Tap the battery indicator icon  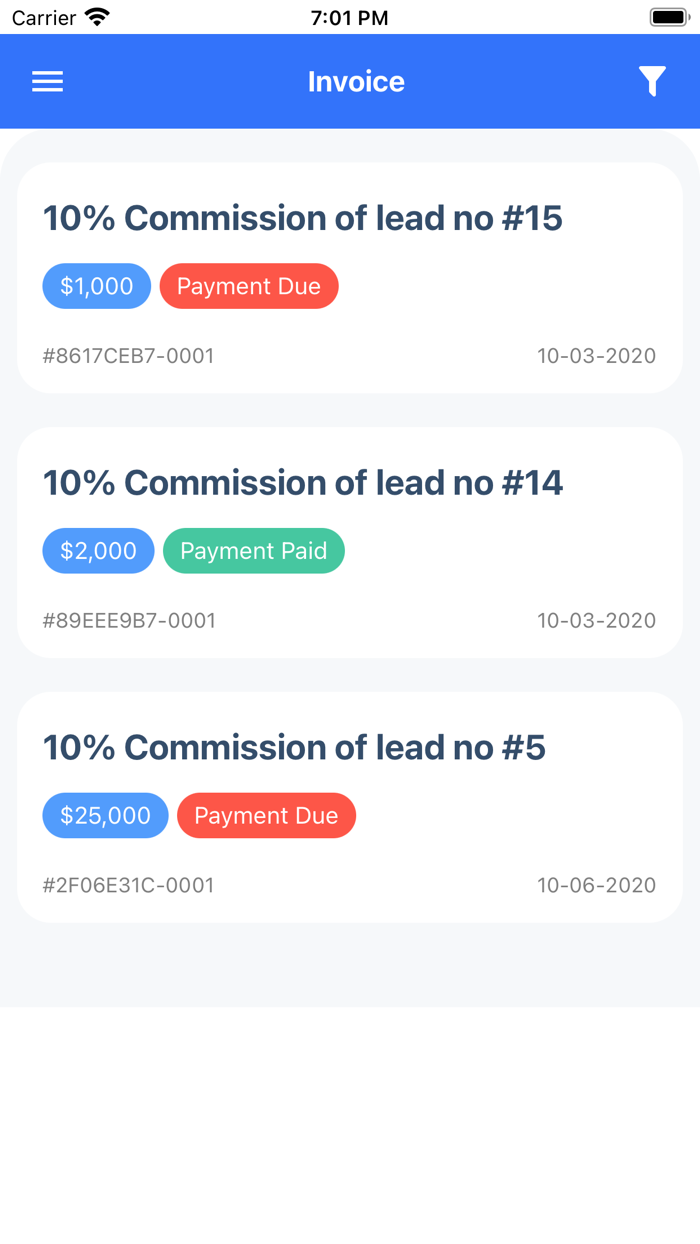coord(669,17)
